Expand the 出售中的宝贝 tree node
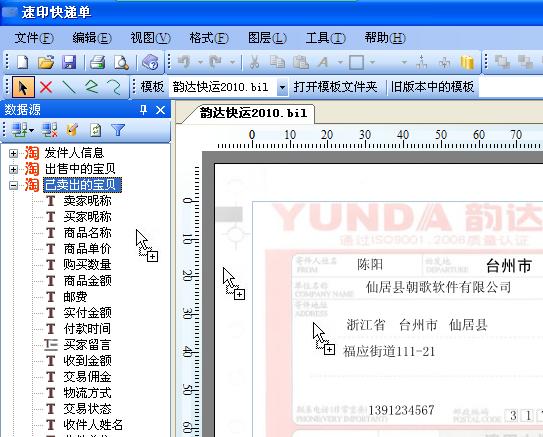This screenshot has height=437, width=543. tap(14, 169)
